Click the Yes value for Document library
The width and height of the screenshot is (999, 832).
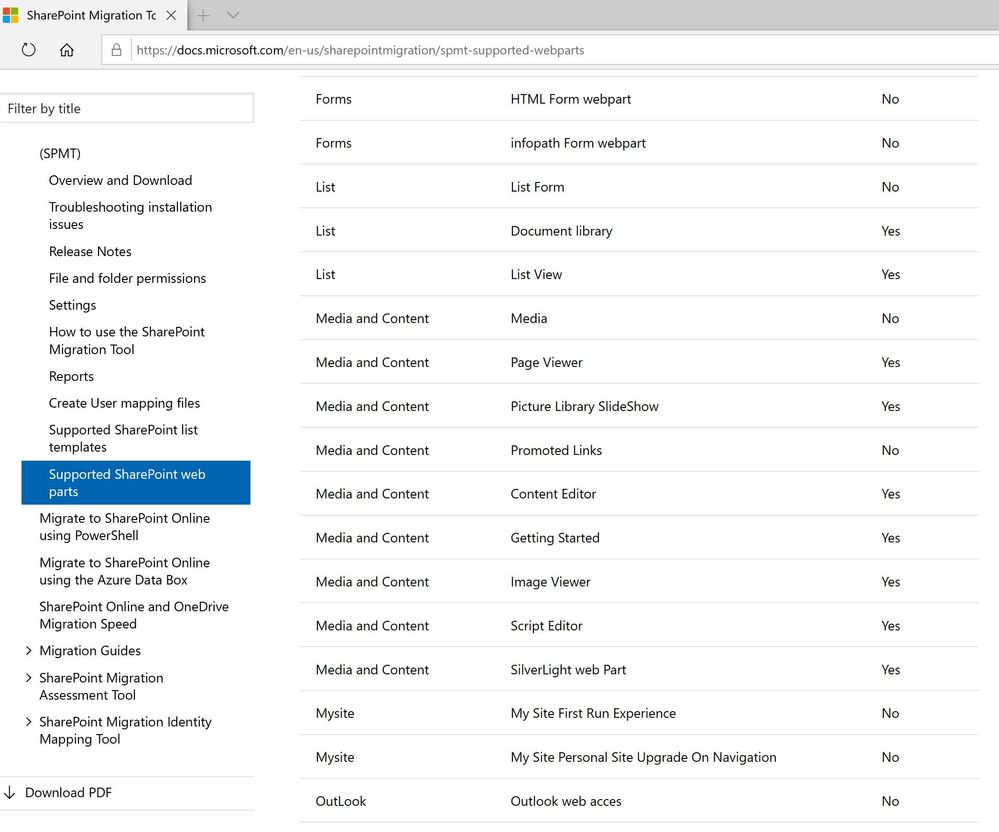coord(891,231)
